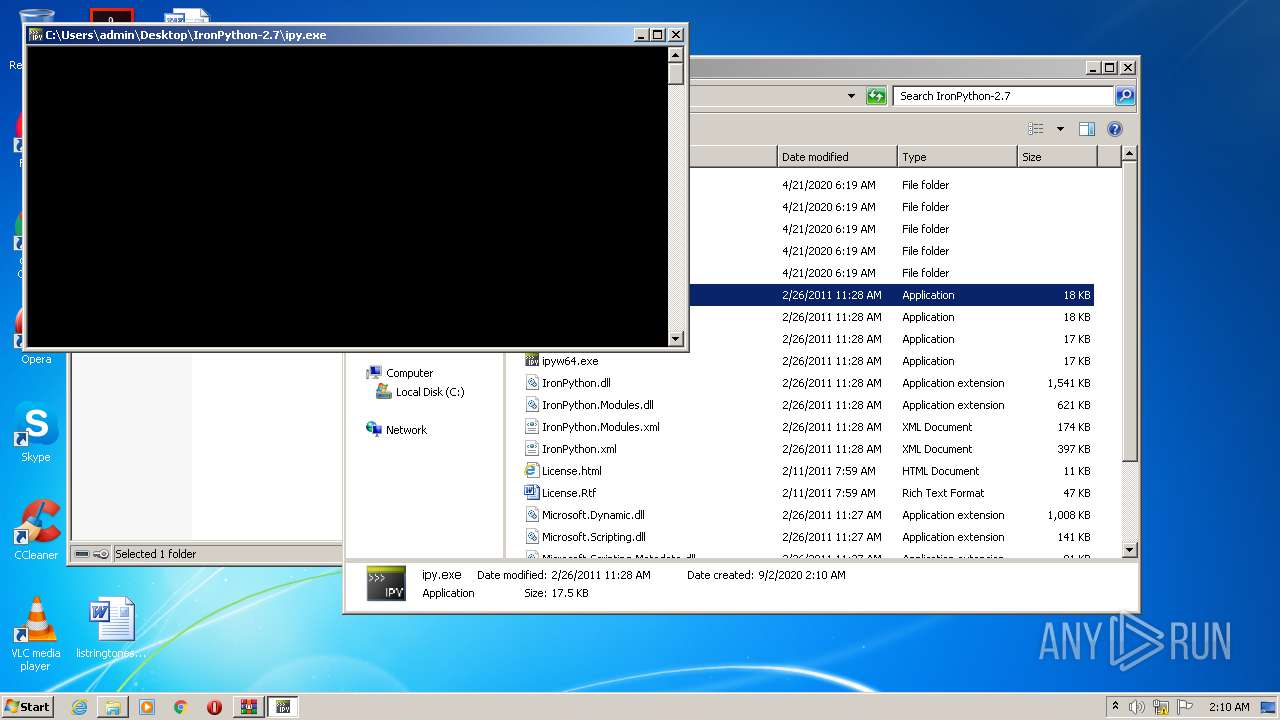Click the console window scroll-down arrow
The image size is (1280, 720).
tap(676, 339)
